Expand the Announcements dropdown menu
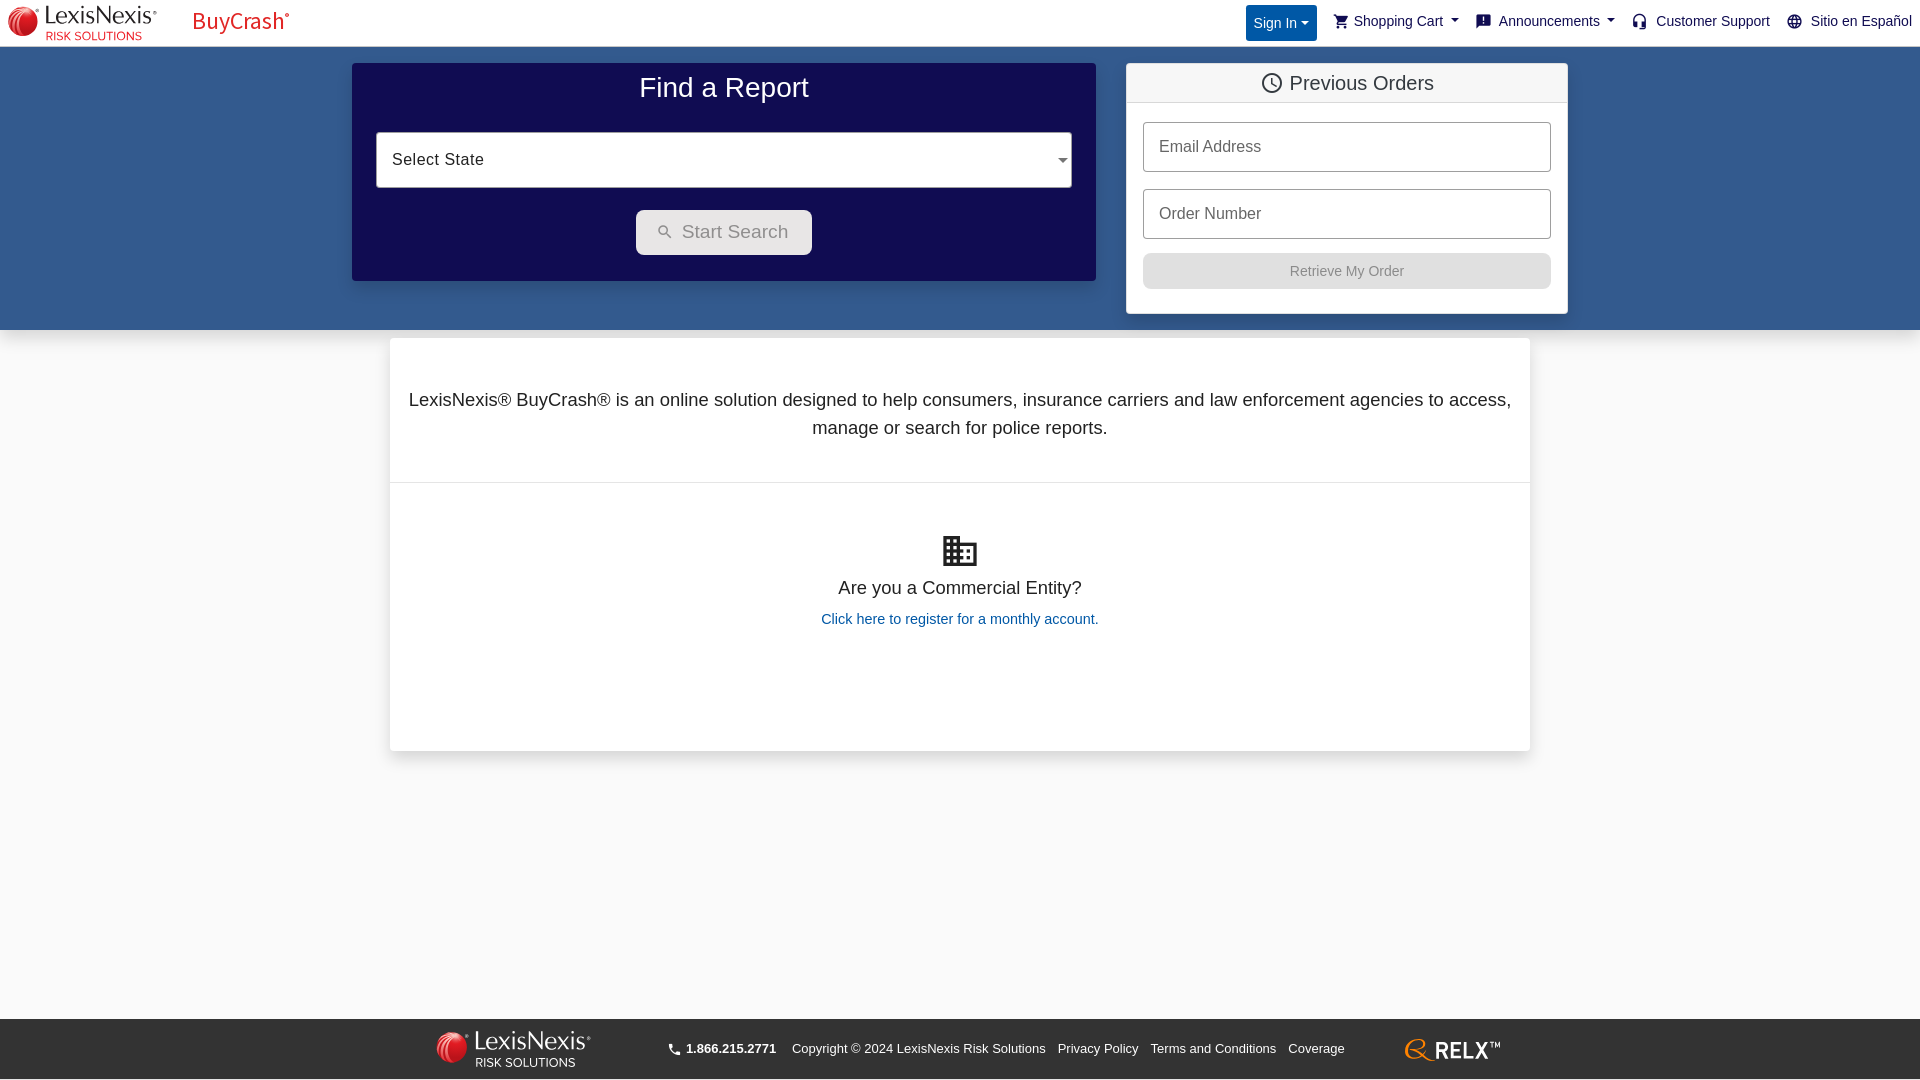Screen dimensions: 1920x1080 click(1544, 21)
